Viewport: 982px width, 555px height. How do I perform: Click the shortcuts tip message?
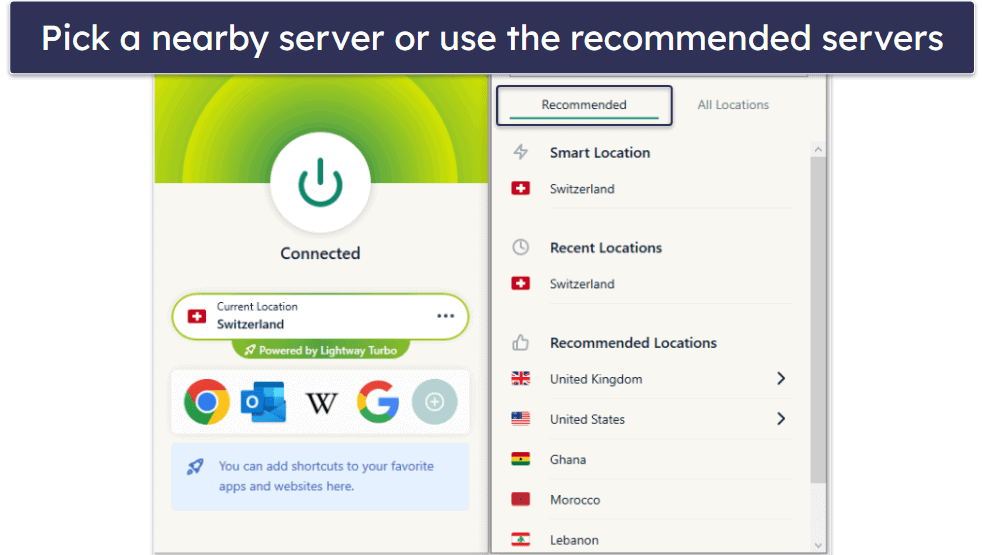[x=326, y=476]
